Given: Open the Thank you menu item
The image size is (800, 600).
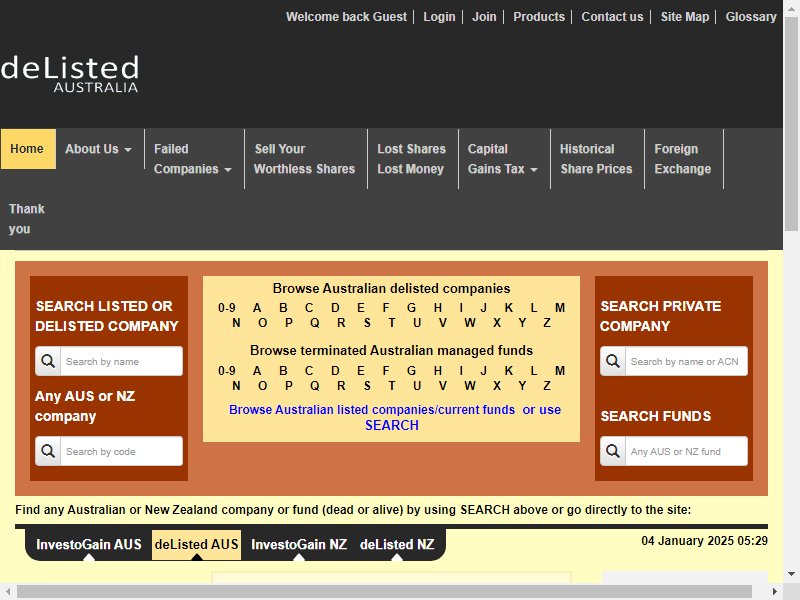Looking at the screenshot, I should click(x=27, y=219).
